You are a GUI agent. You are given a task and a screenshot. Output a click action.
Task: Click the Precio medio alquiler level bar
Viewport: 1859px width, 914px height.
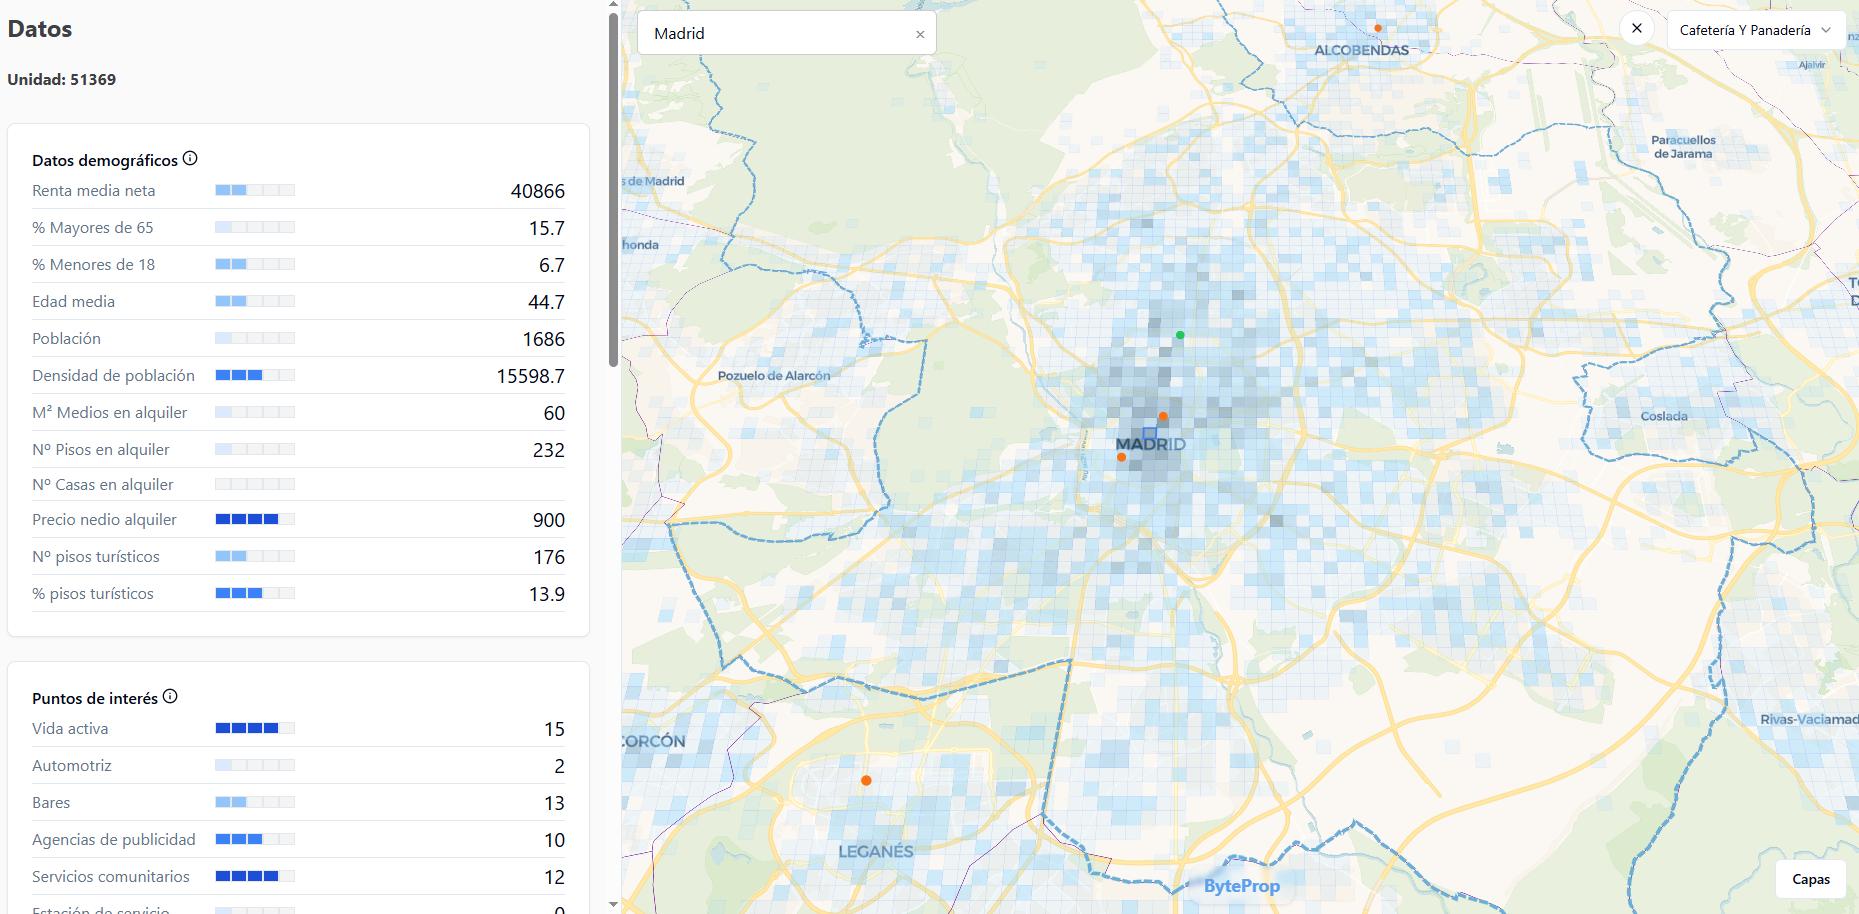click(x=255, y=519)
